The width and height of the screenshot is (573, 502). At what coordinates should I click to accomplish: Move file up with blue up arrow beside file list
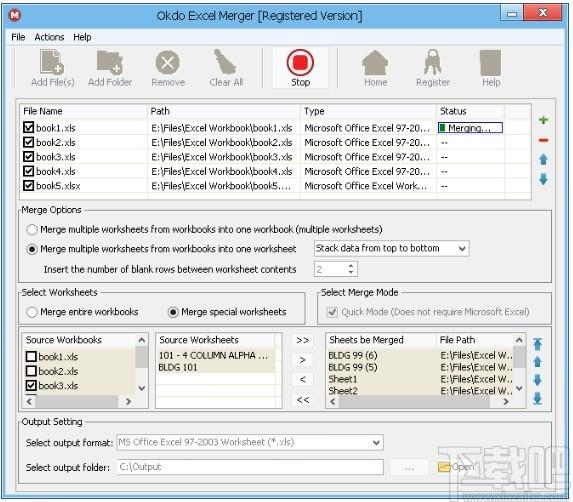543,159
